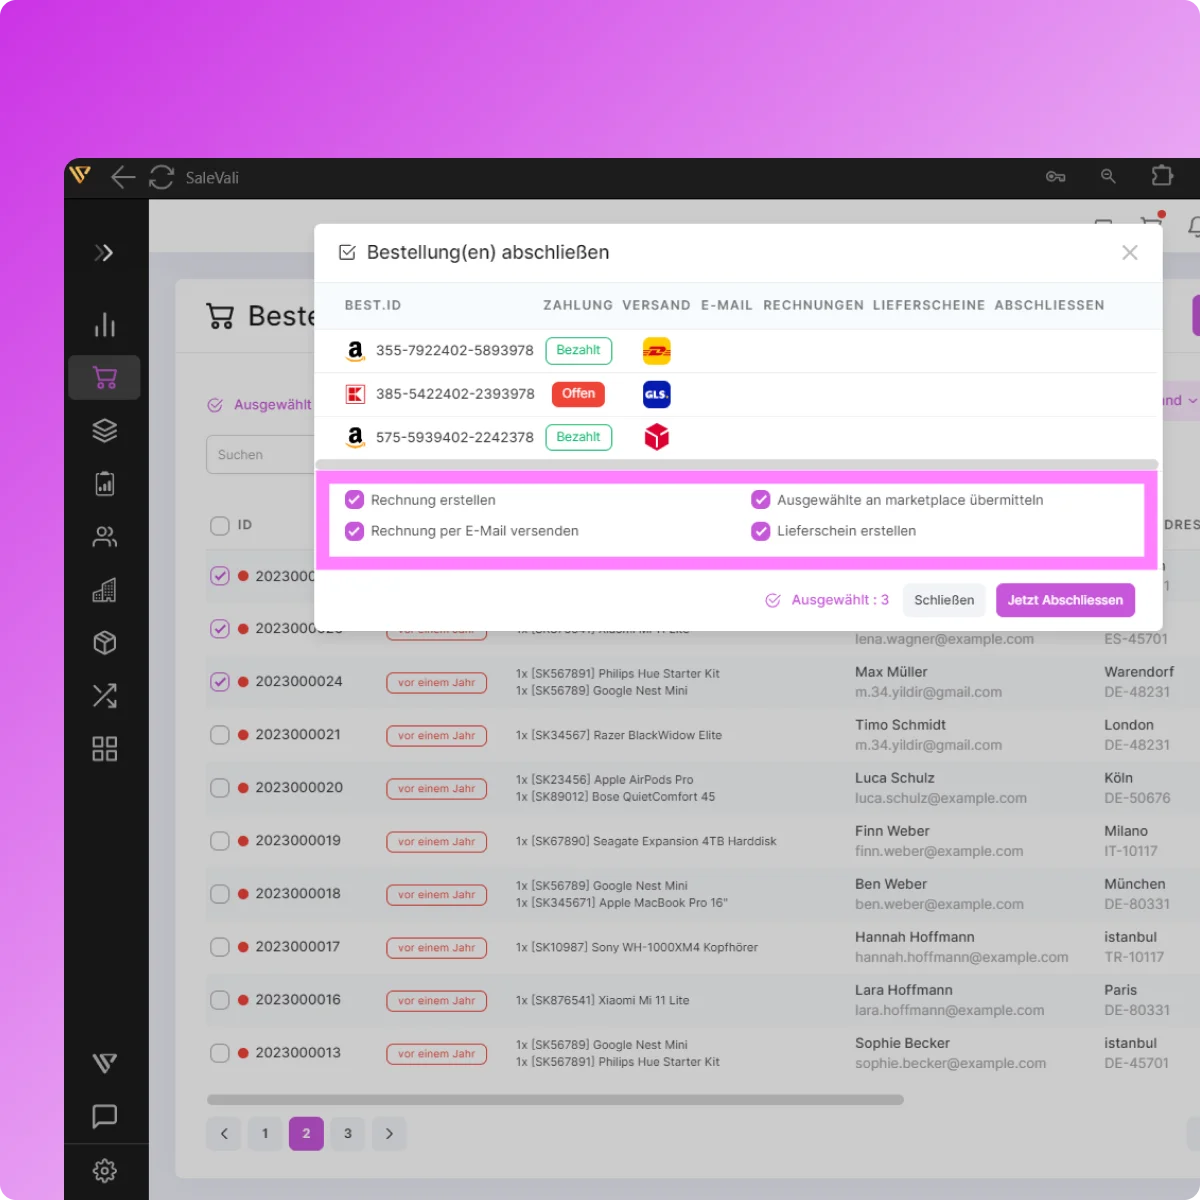Go to previous page using left chevron
The width and height of the screenshot is (1200, 1200).
click(224, 1133)
